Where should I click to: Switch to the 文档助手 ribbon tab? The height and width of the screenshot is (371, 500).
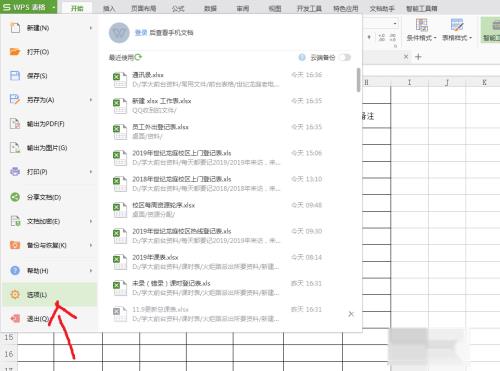click(382, 8)
